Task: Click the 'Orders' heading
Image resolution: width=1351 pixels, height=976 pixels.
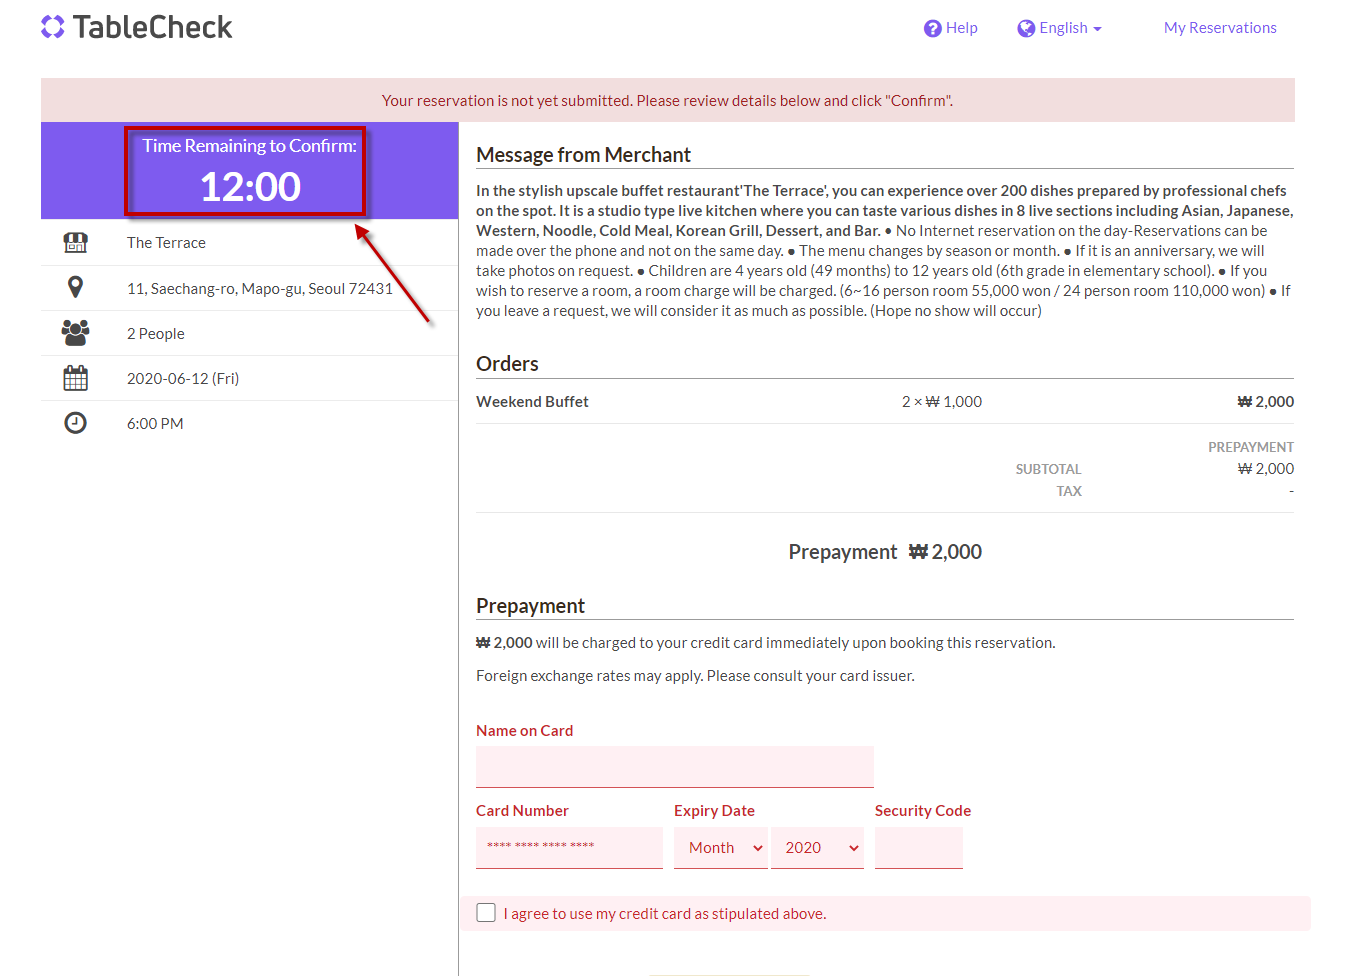Action: coord(507,364)
